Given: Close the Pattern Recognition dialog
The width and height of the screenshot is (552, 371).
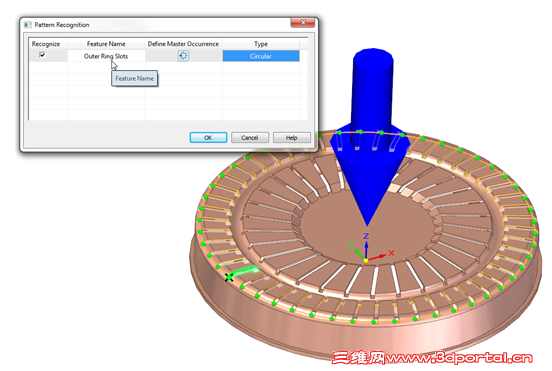Looking at the screenshot, I should pos(303,23).
